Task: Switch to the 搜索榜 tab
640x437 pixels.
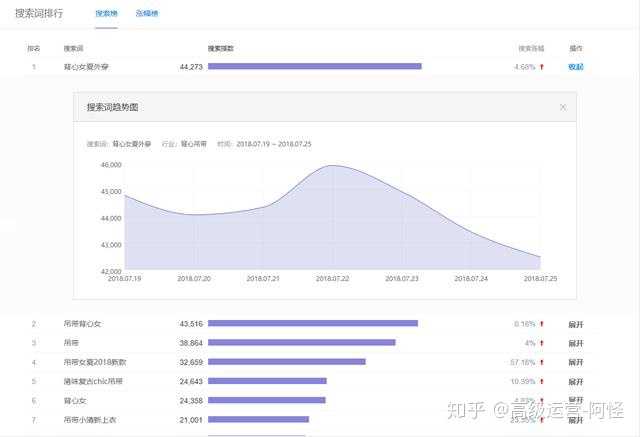Action: coord(105,14)
